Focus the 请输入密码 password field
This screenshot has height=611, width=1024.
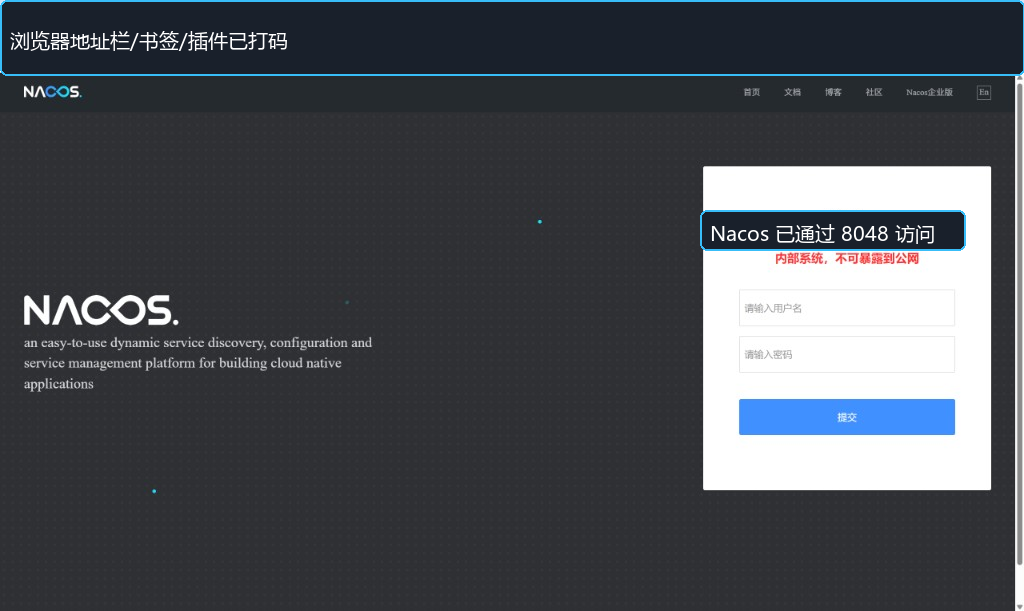pos(846,354)
